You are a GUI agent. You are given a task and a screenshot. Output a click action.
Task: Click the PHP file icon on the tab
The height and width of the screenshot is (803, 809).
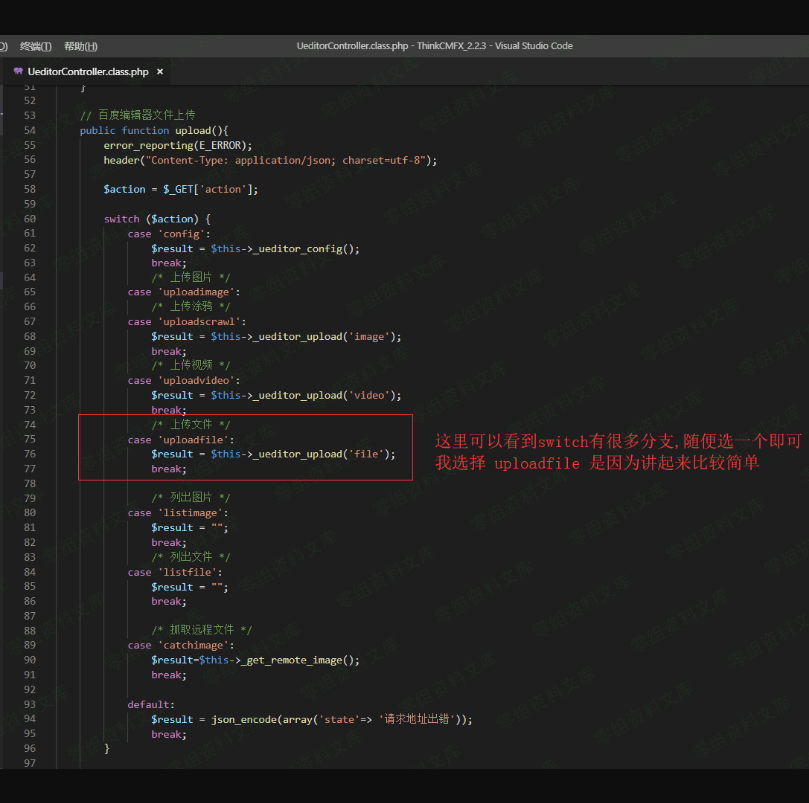(x=18, y=72)
